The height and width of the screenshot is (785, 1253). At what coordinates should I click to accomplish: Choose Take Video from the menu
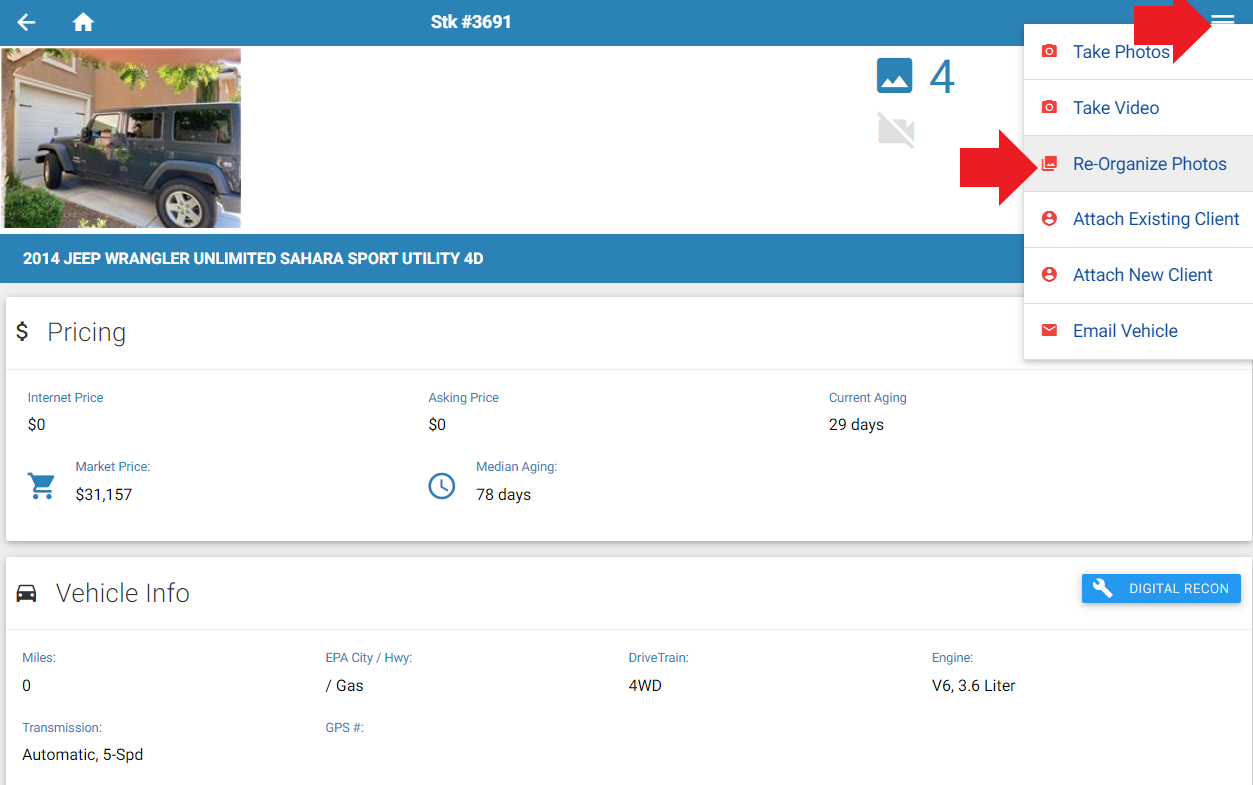pyautogui.click(x=1138, y=108)
